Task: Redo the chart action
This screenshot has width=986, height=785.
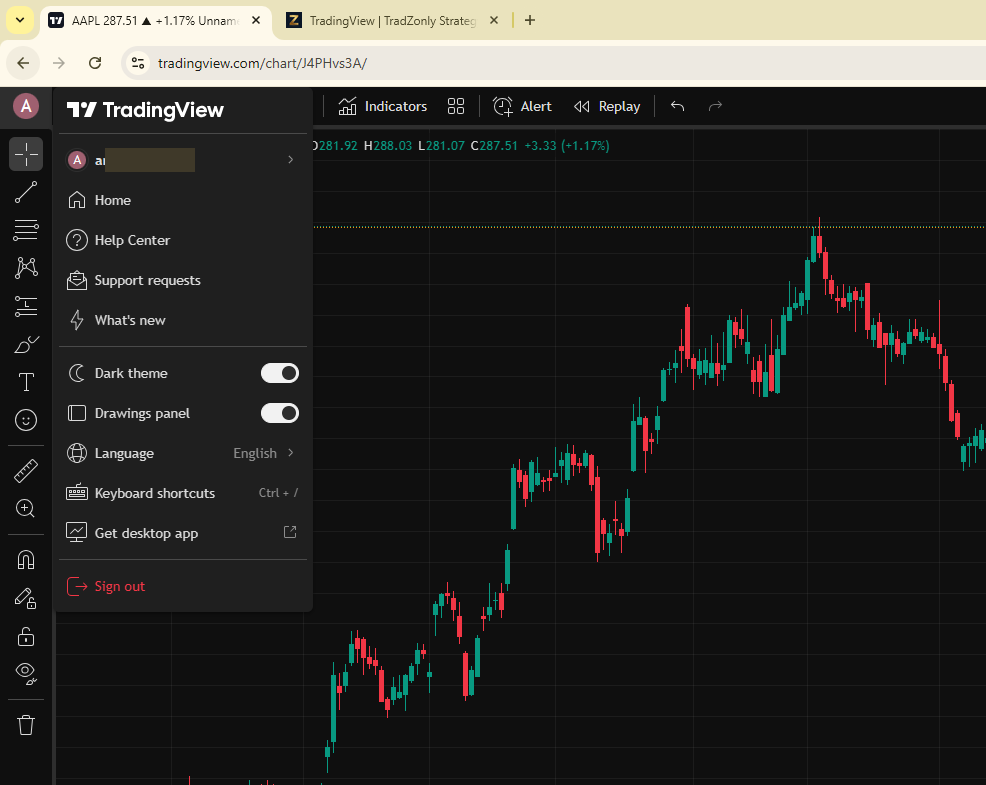Action: (x=715, y=106)
